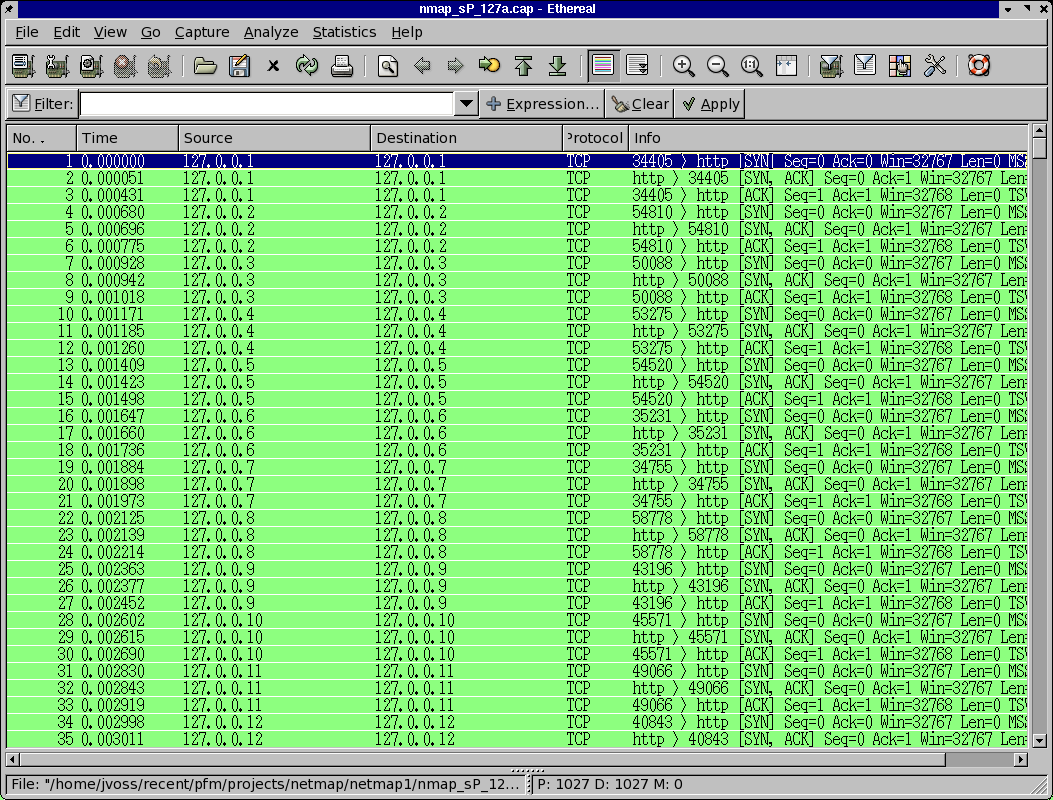Open the coloring rules editor
1053x800 pixels.
(x=899, y=65)
